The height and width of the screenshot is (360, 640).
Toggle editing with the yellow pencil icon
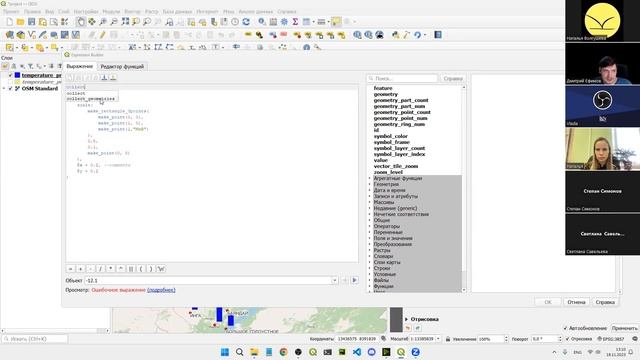(x=102, y=35)
